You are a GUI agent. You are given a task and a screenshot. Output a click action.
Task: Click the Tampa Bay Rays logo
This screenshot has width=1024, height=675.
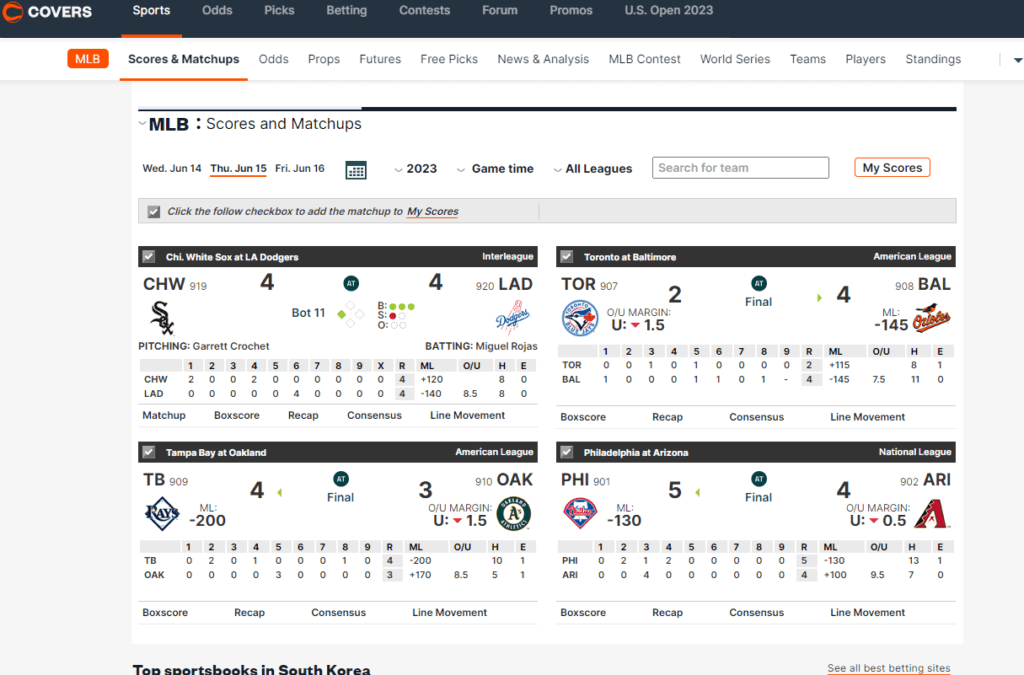pyautogui.click(x=162, y=514)
